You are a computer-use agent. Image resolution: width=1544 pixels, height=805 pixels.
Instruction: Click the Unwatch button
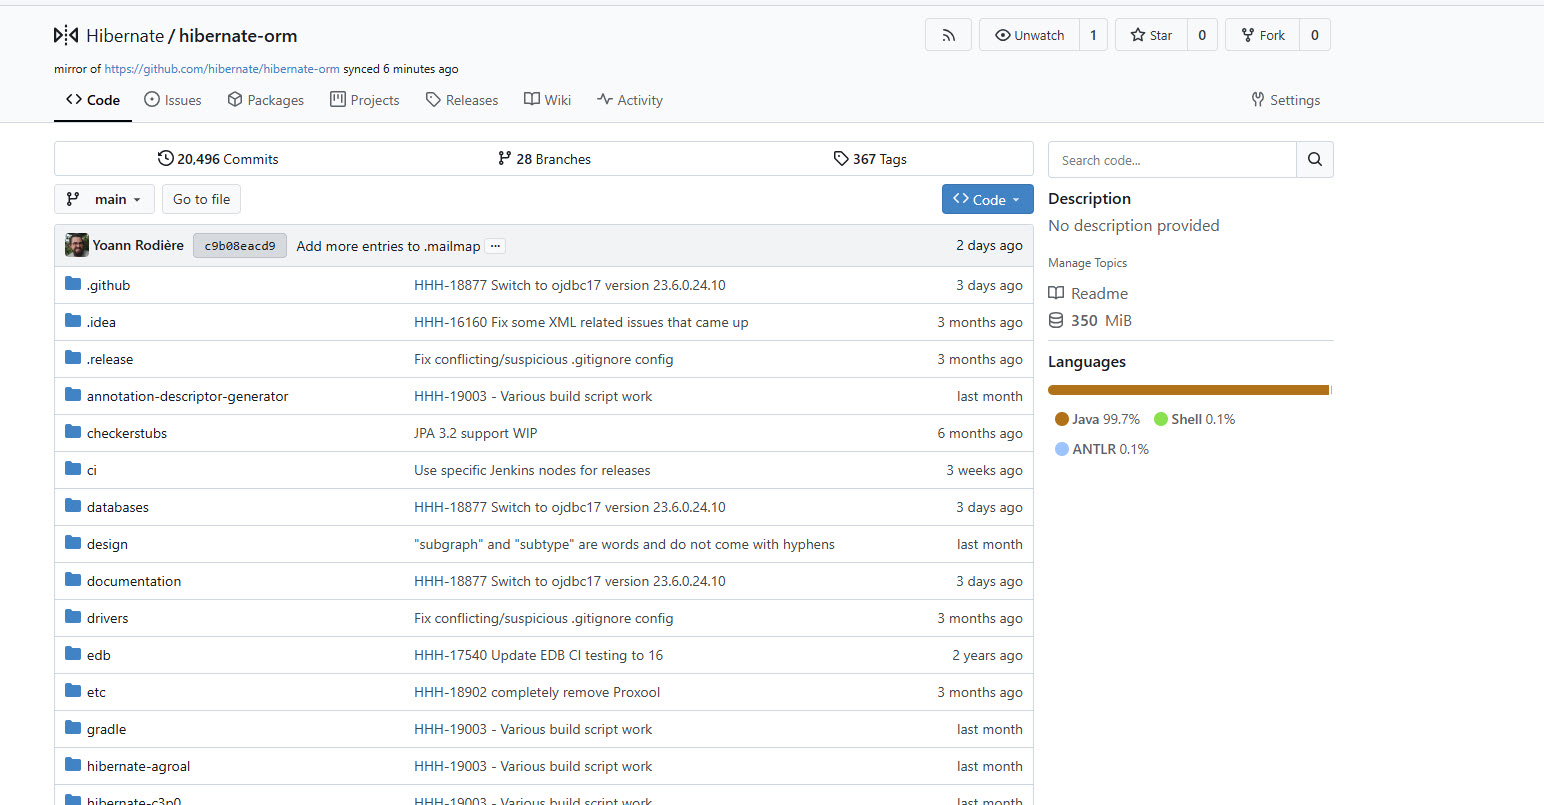(1029, 35)
